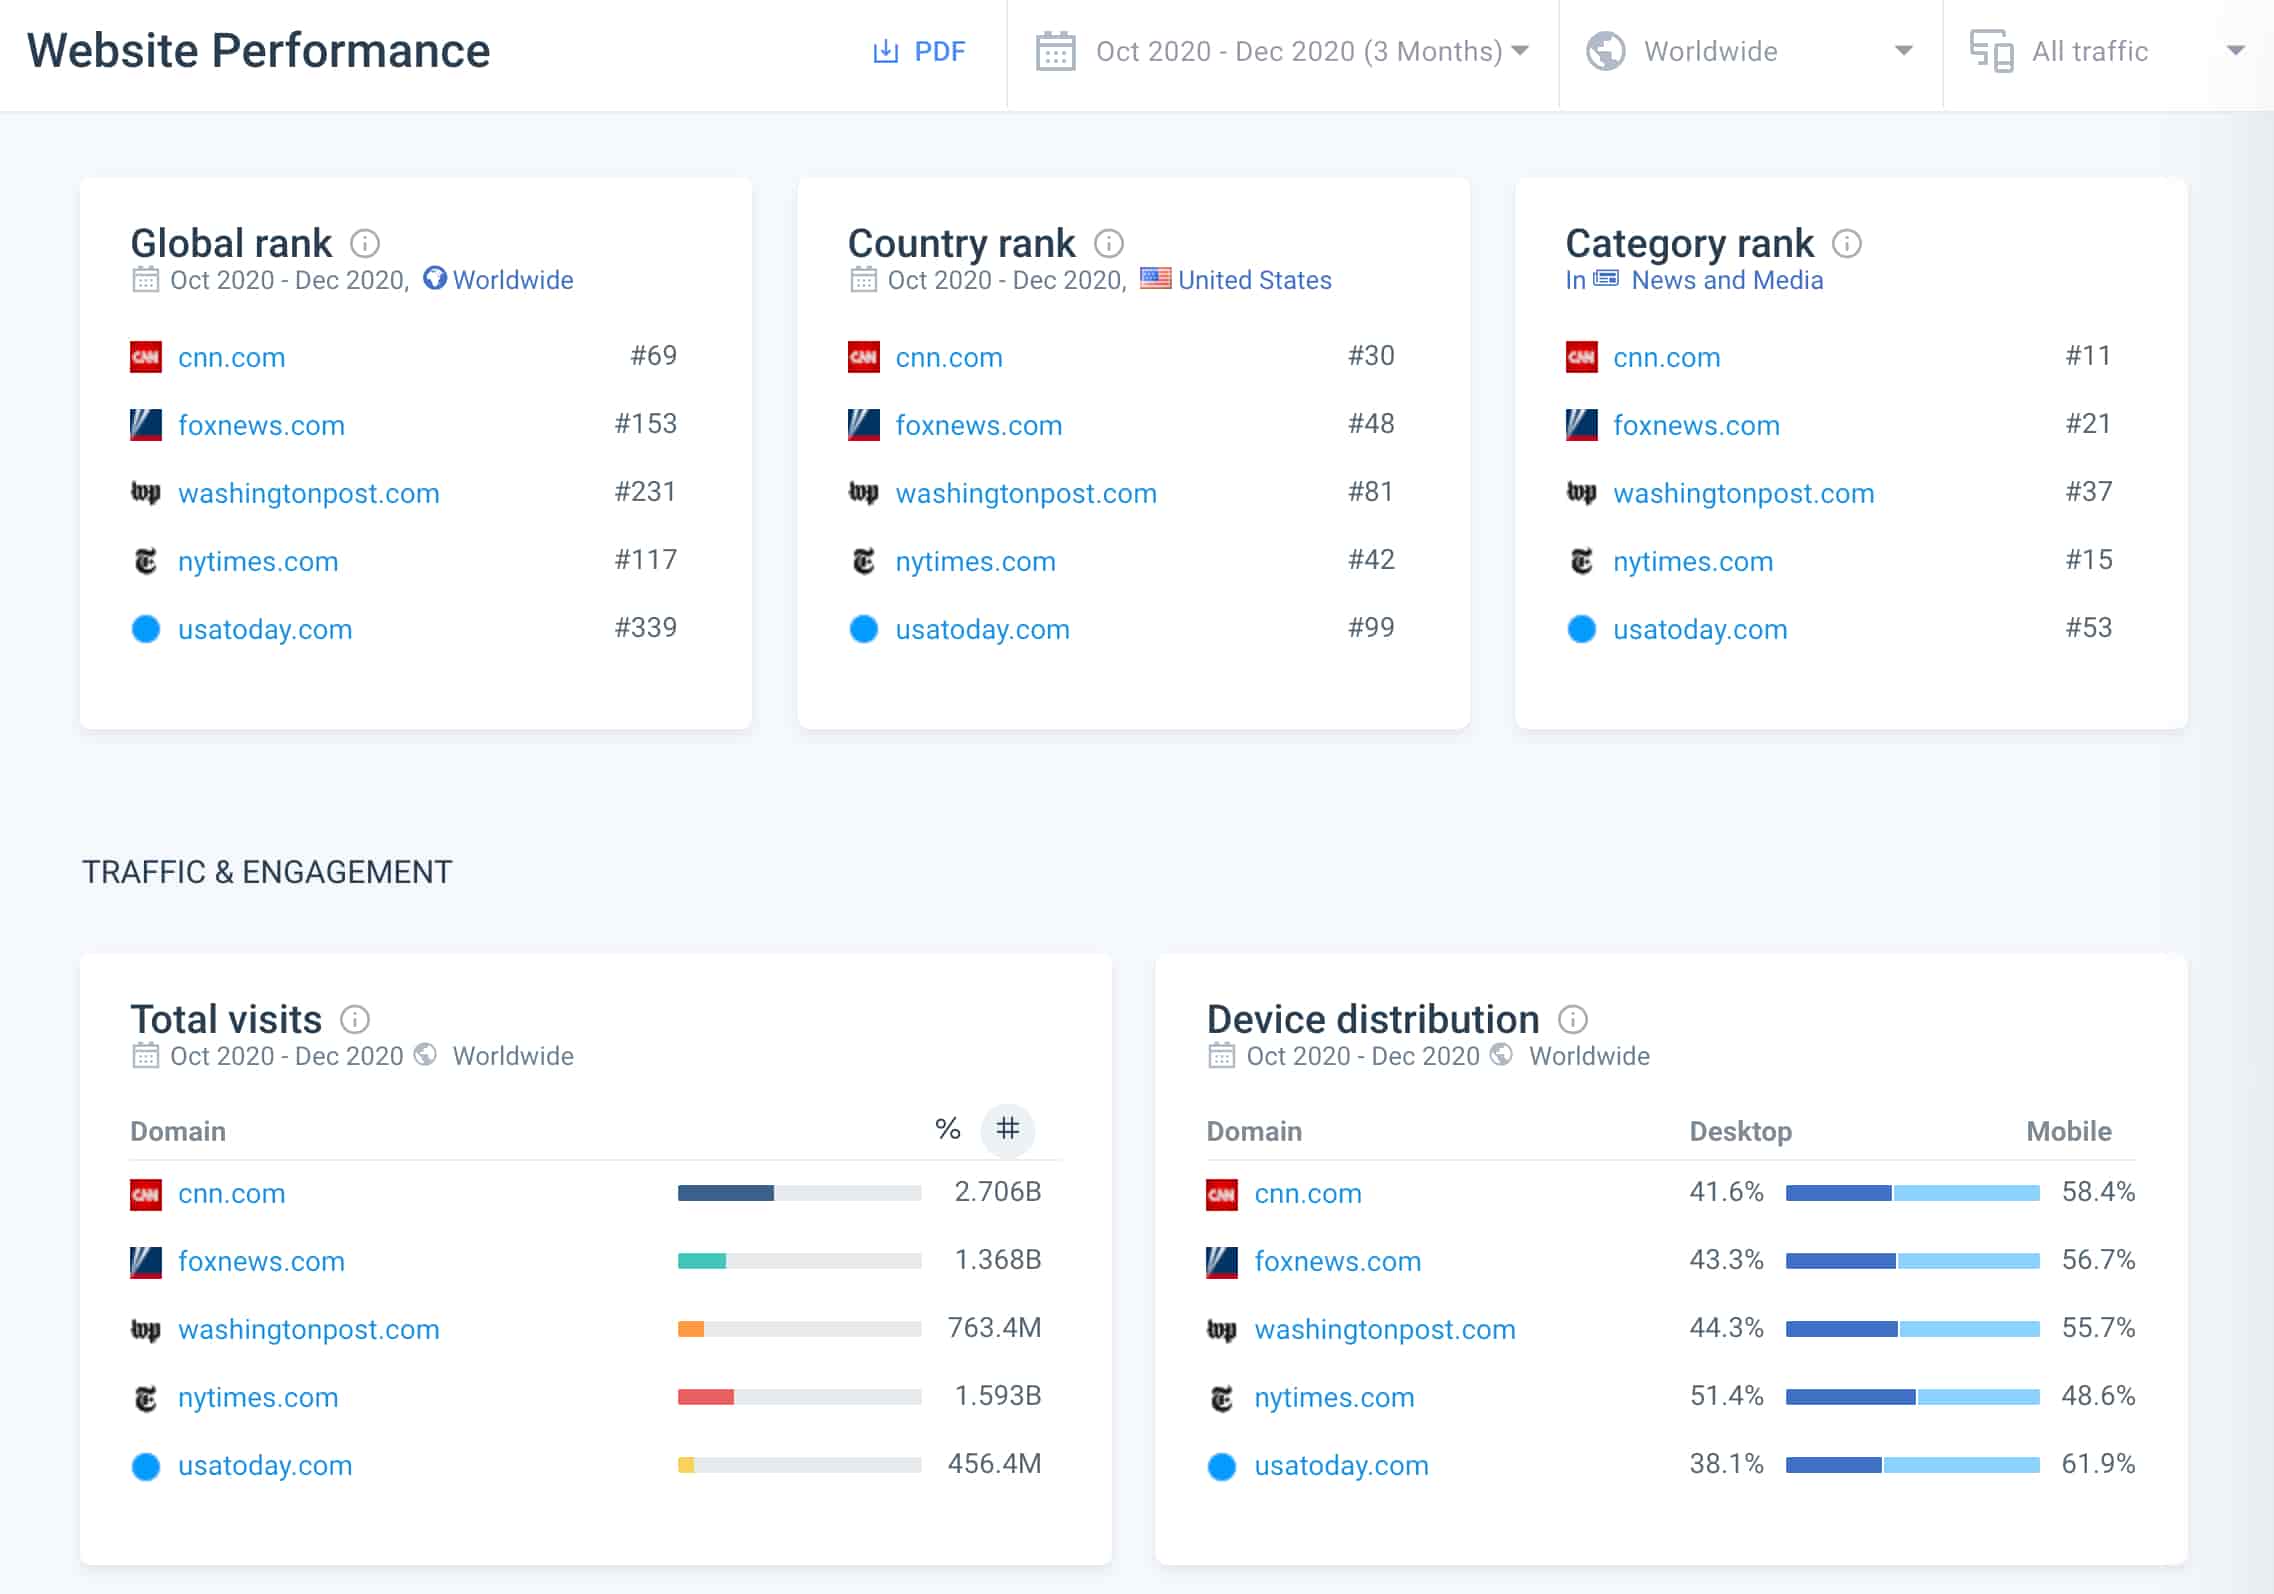Open nytimes.com in Global rank card

258,561
